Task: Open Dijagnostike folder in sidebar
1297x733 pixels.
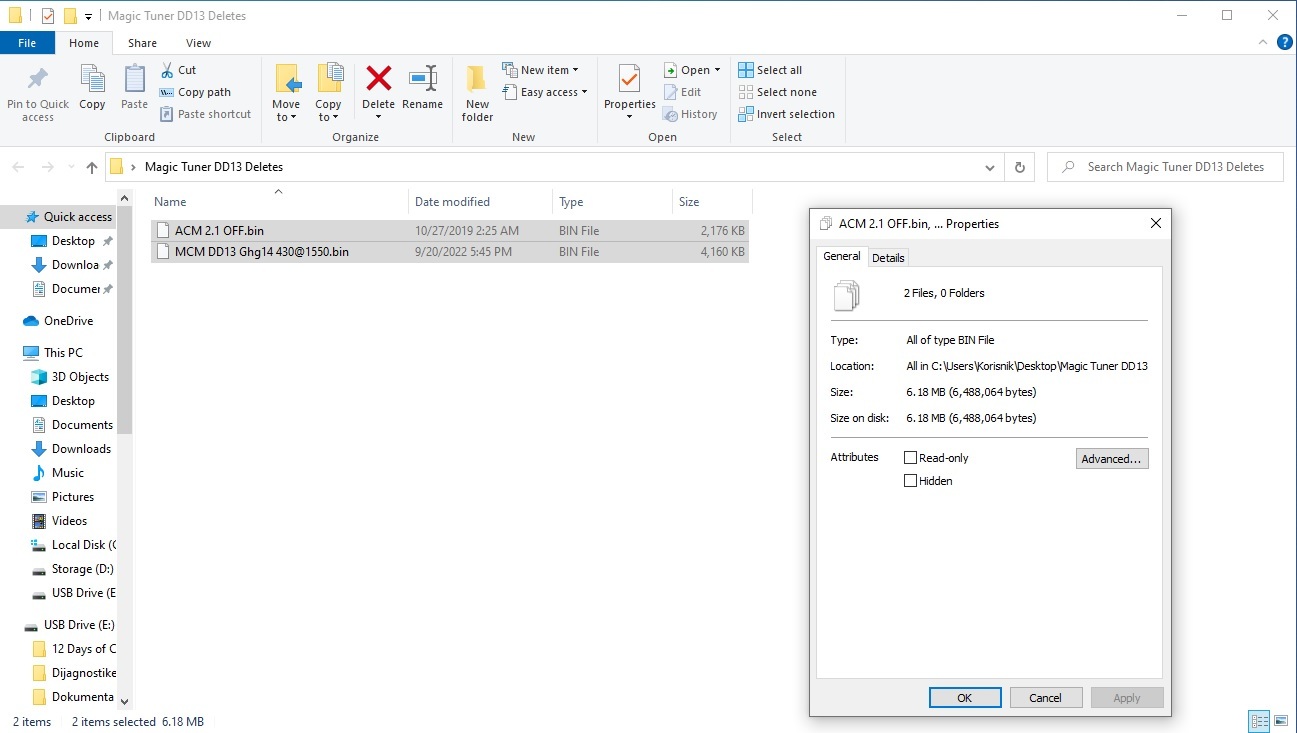Action: [x=84, y=673]
